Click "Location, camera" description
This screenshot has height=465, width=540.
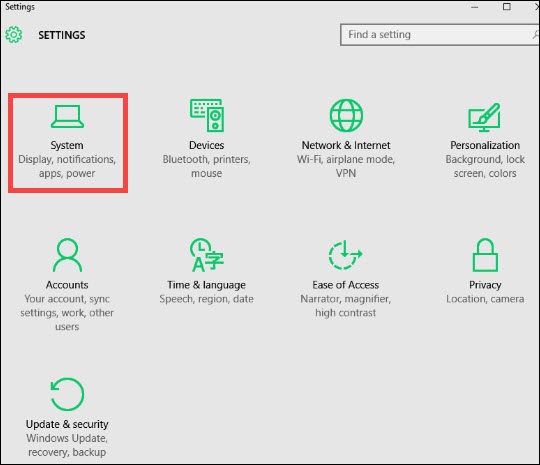(485, 299)
